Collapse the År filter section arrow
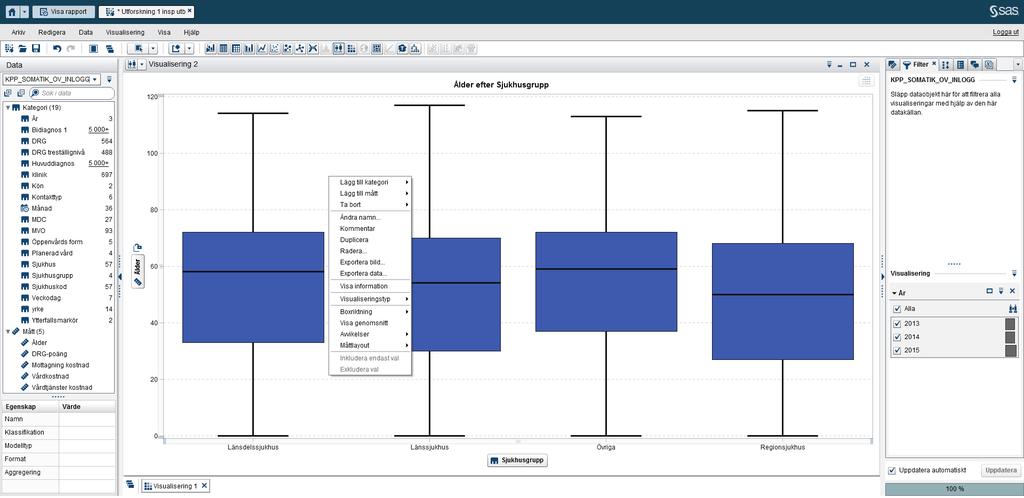 pos(894,292)
